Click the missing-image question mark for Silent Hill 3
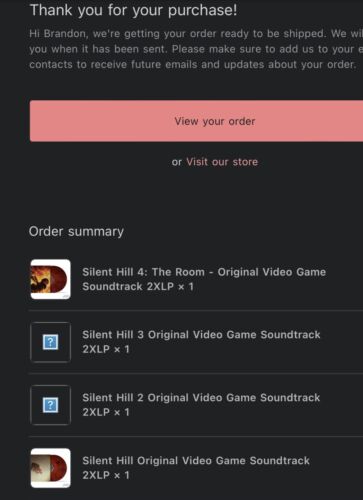This screenshot has height=500, width=363. click(50, 342)
